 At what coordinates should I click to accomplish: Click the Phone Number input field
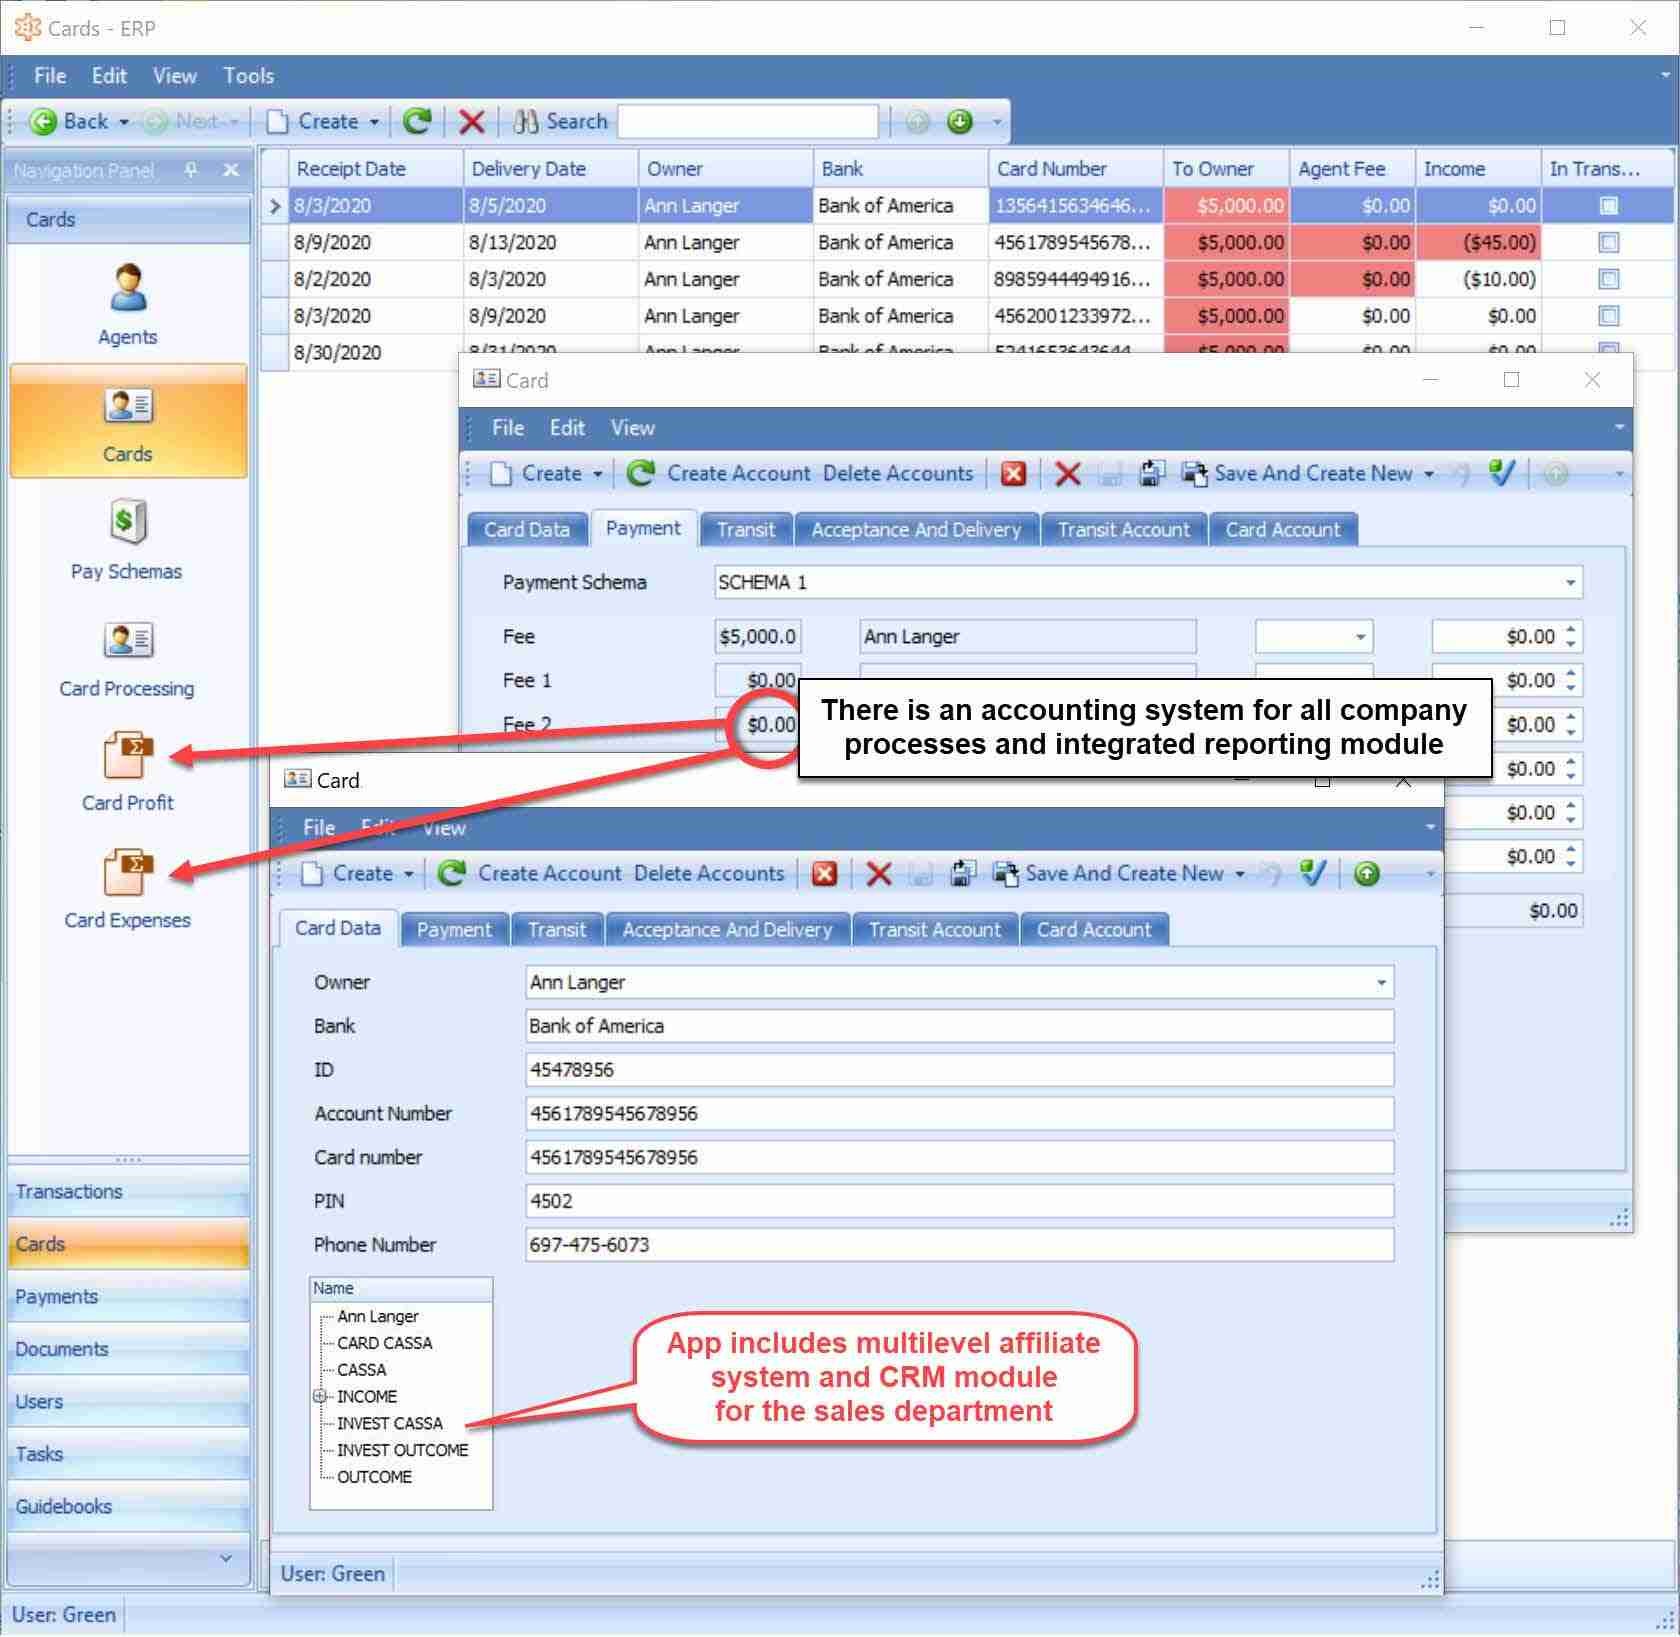[x=958, y=1245]
